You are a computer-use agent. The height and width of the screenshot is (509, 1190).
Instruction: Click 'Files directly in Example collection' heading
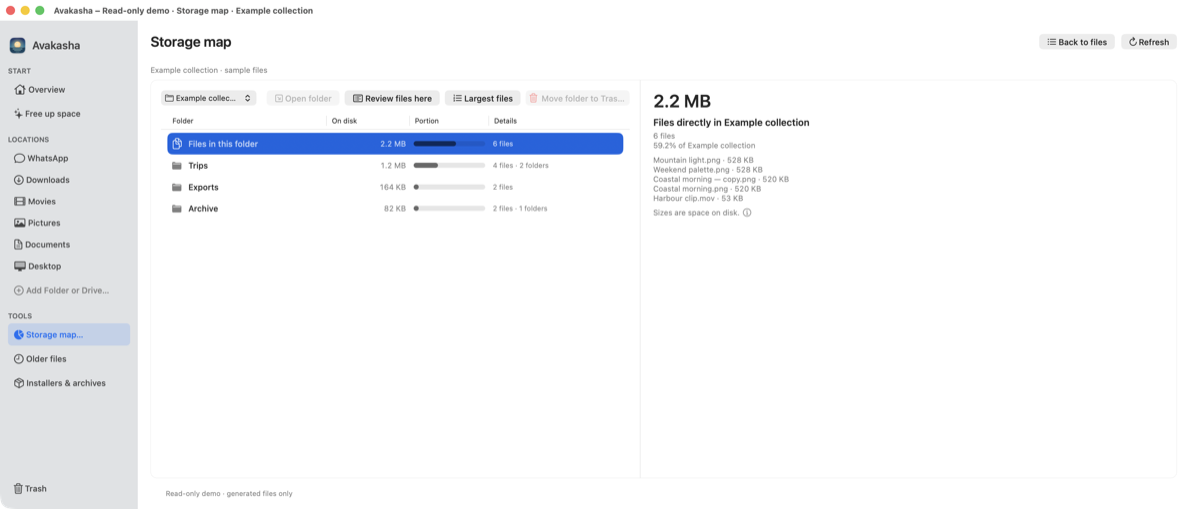click(732, 123)
